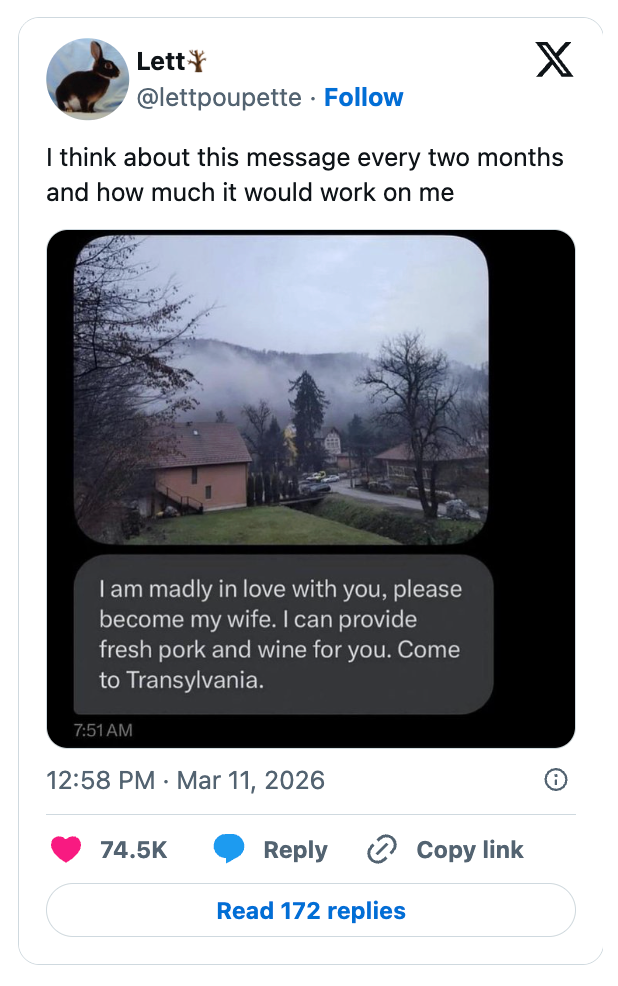Viewport: 618px width, 986px height.
Task: Follow the @lettpoupette account
Action: point(364,97)
